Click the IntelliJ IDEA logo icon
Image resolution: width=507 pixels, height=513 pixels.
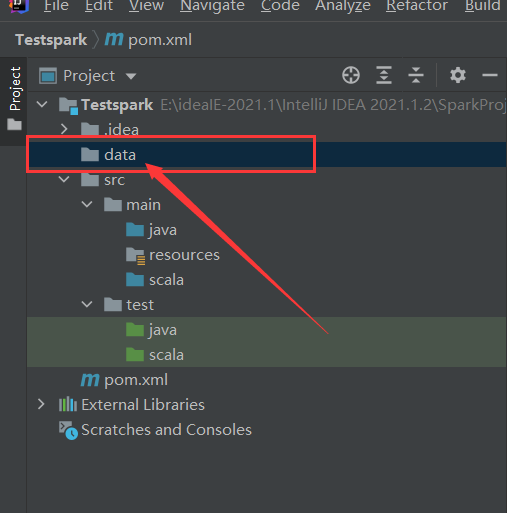tap(18, 6)
